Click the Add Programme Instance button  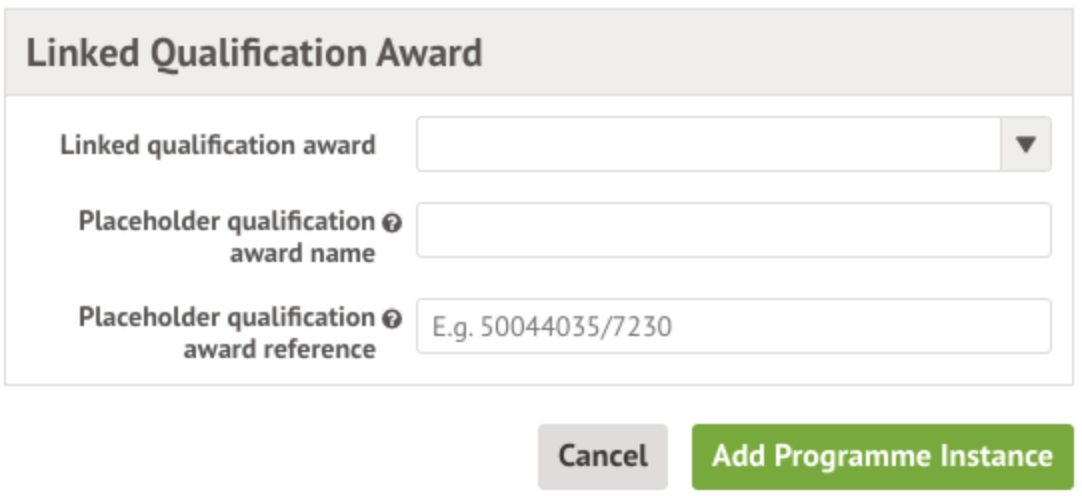882,456
